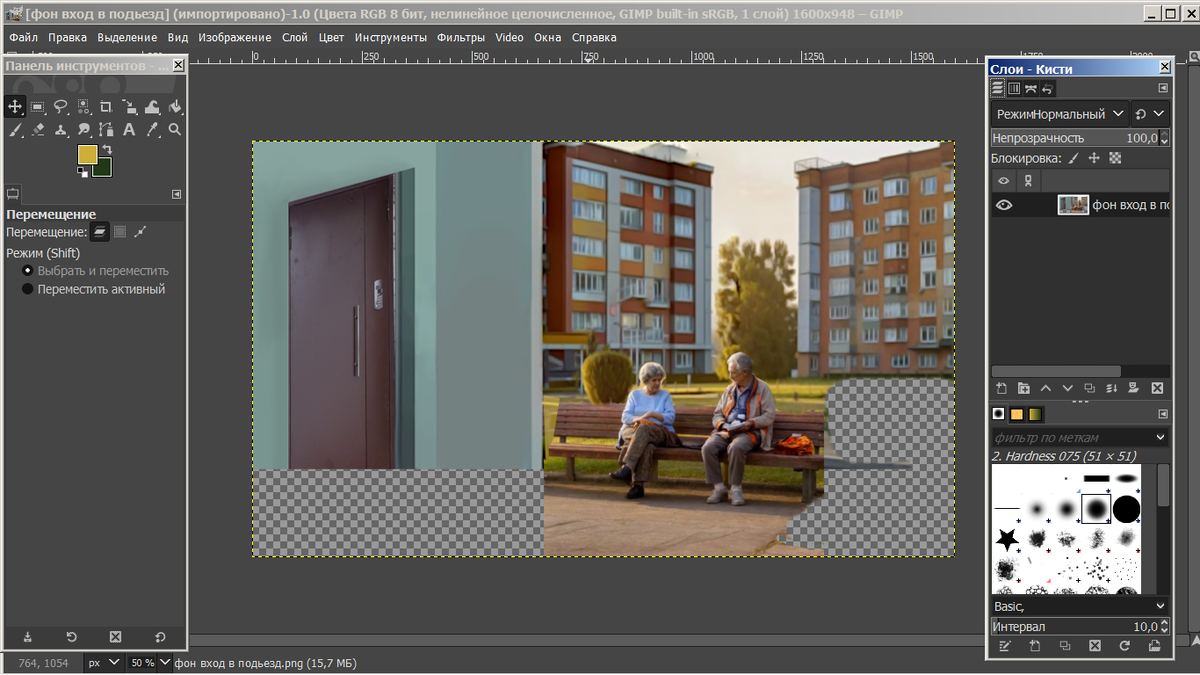This screenshot has width=1200, height=675.
Task: Duplicate the layer with the panel button
Action: [x=1090, y=388]
